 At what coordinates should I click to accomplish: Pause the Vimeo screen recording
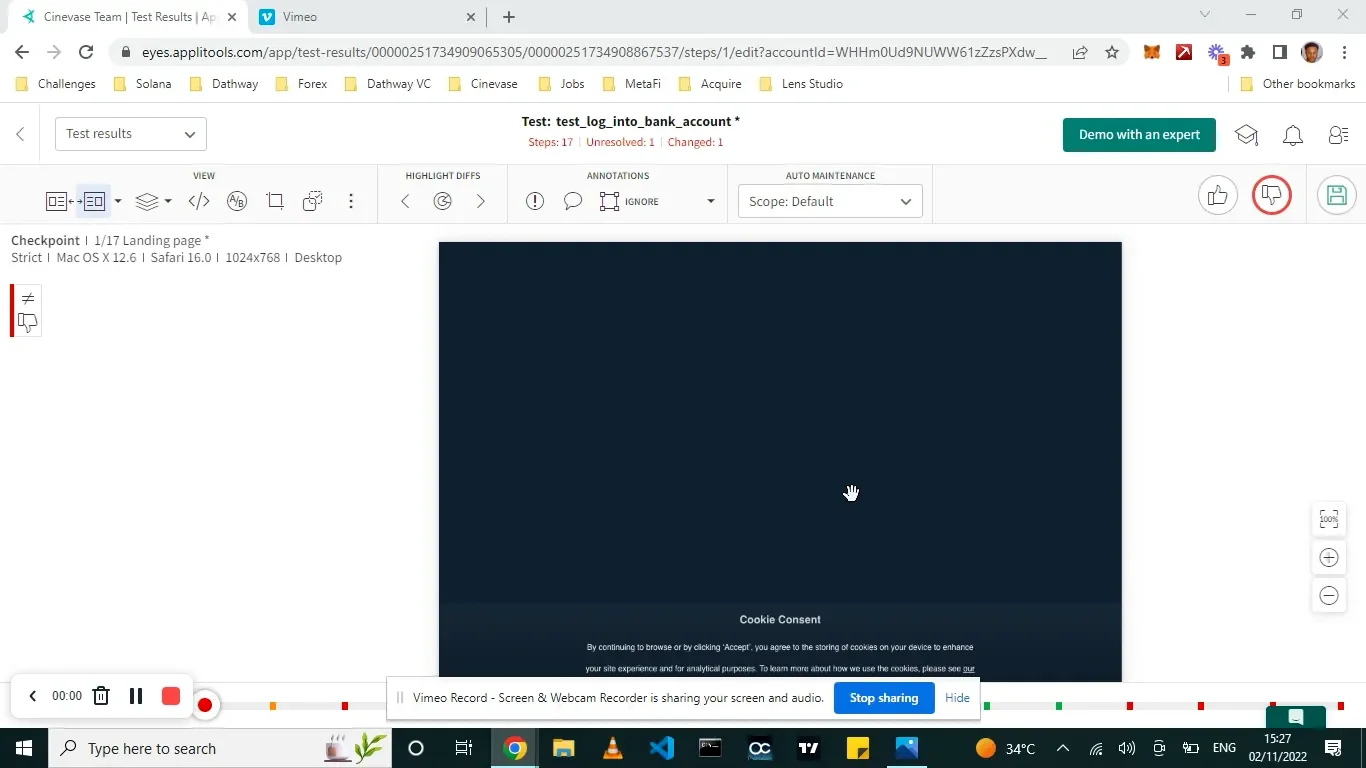tap(136, 696)
